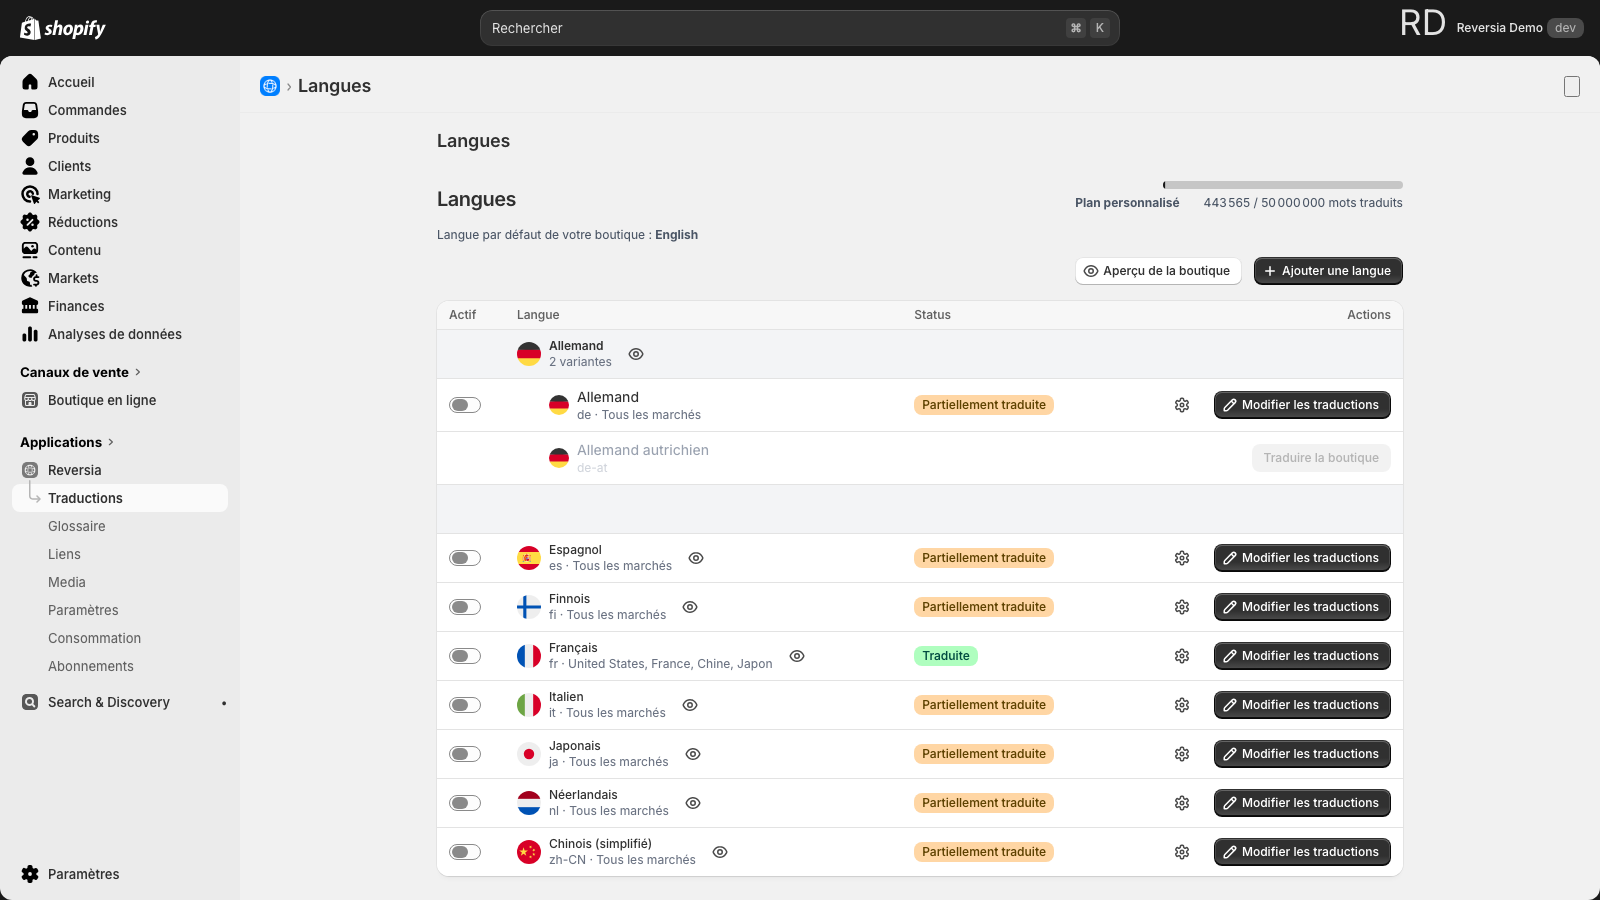Click Modifier les traductions for Japonais
Viewport: 1600px width, 900px height.
coord(1302,754)
